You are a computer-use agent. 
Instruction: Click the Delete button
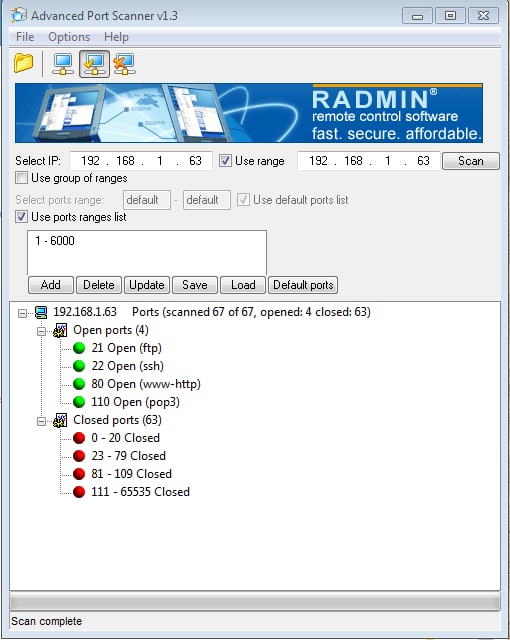point(99,285)
